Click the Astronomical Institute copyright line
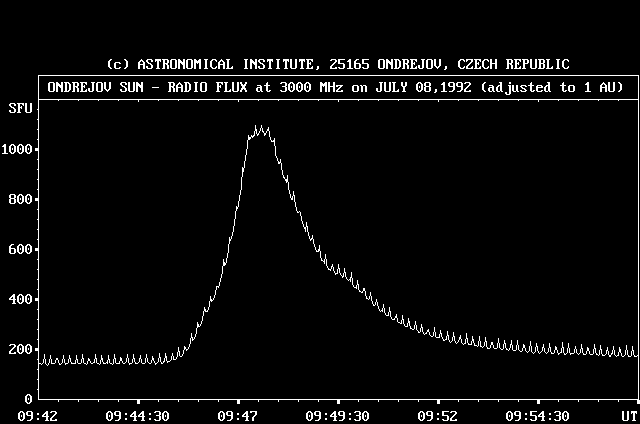 coord(338,64)
